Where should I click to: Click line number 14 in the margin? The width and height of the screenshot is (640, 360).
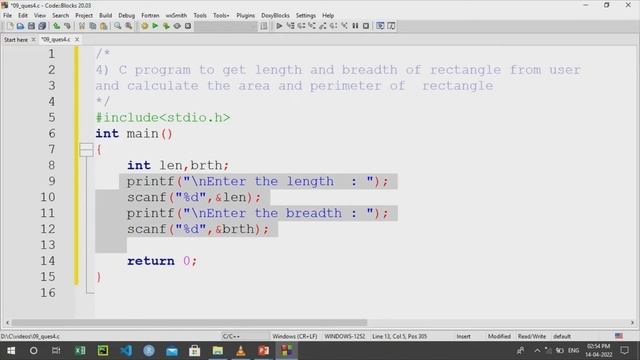point(48,261)
